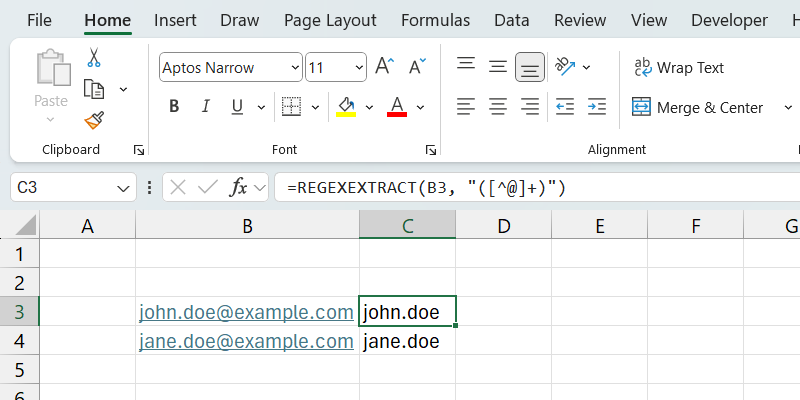Click the Cut scissors icon
This screenshot has width=800, height=400.
coord(94,58)
